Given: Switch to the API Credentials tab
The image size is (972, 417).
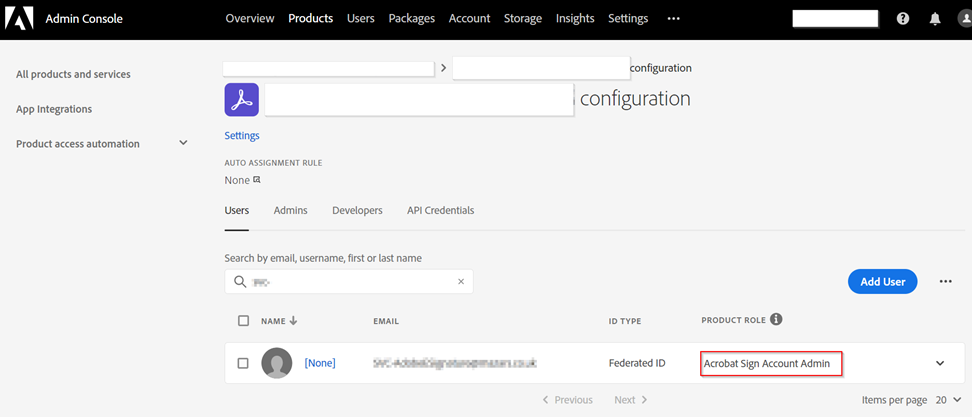Looking at the screenshot, I should coord(441,211).
